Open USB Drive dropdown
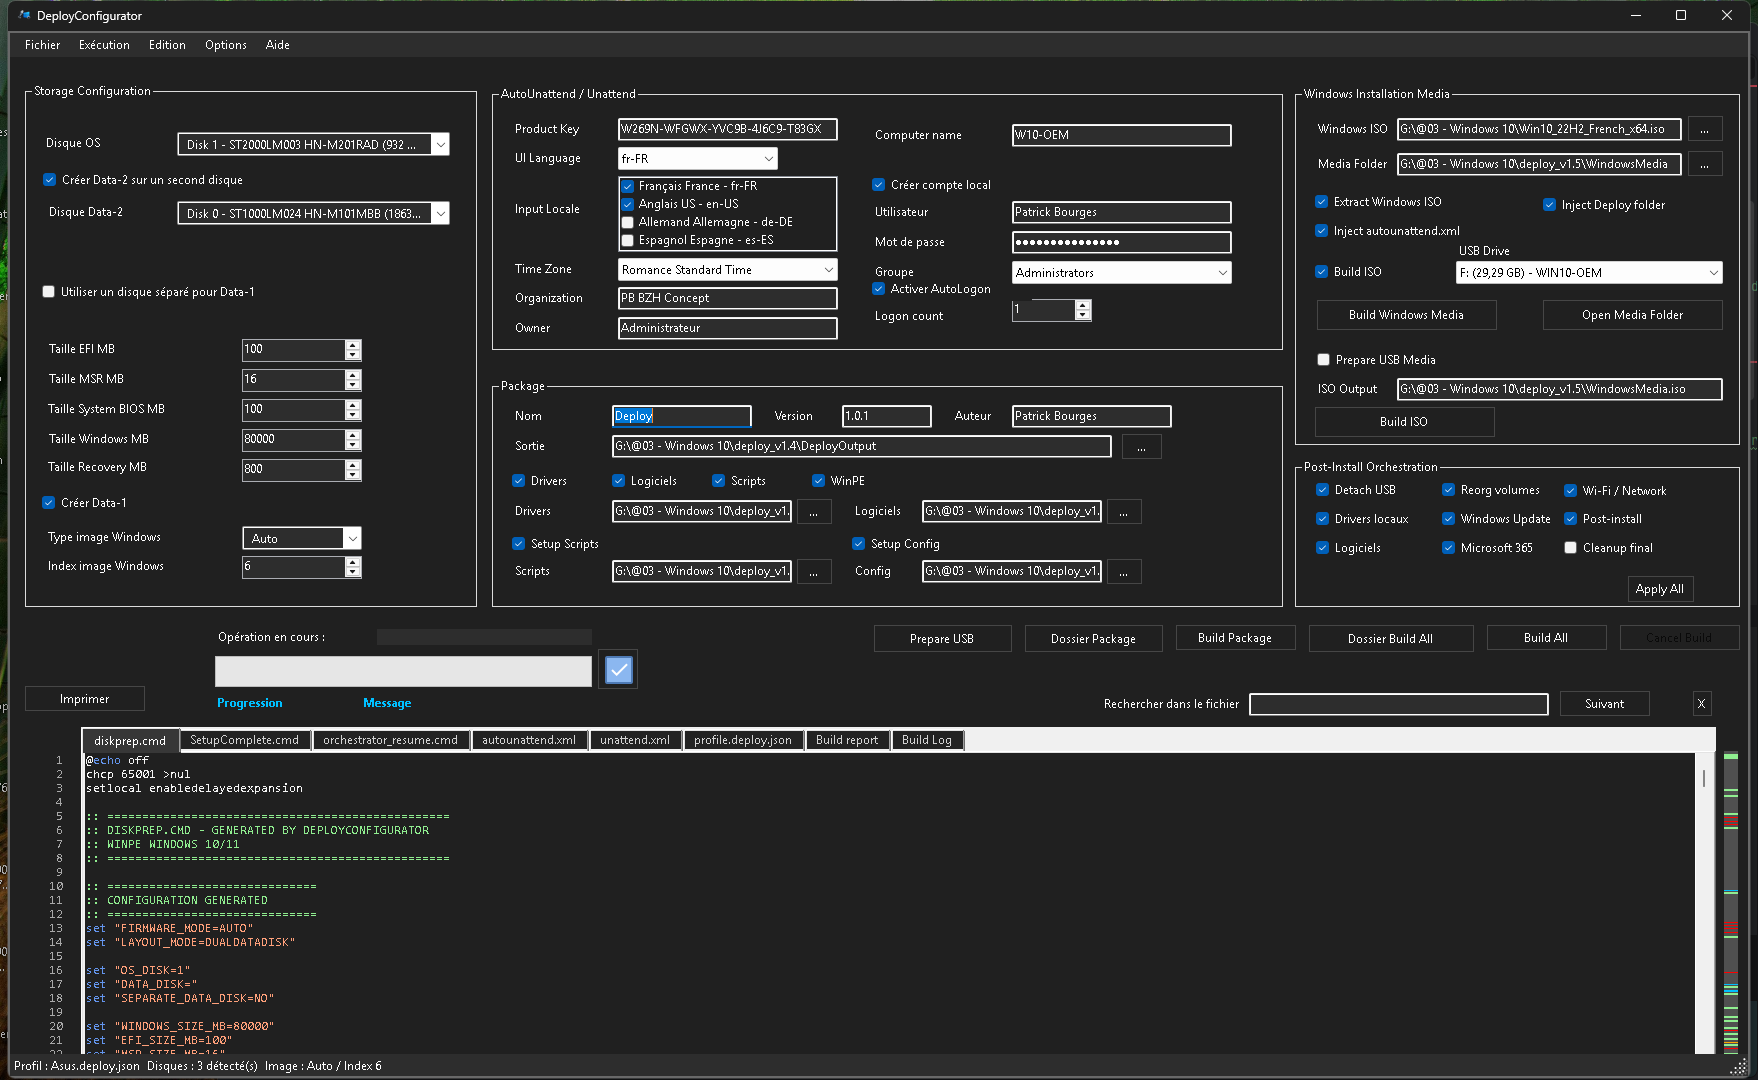 click(x=1589, y=273)
